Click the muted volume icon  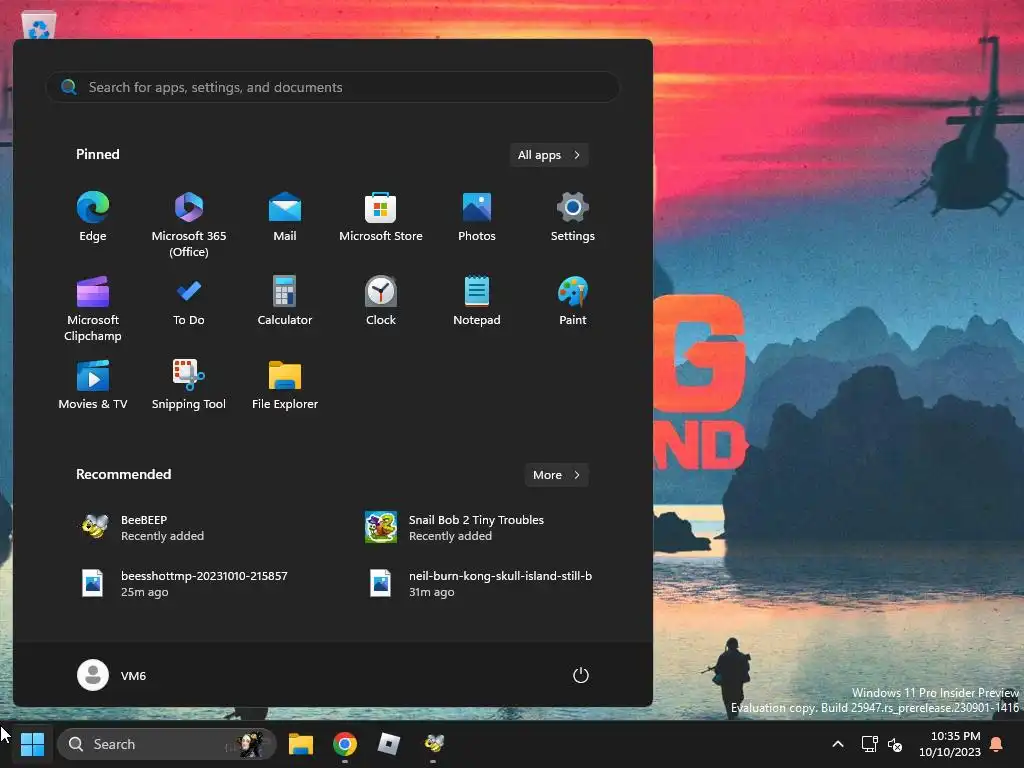tap(895, 744)
